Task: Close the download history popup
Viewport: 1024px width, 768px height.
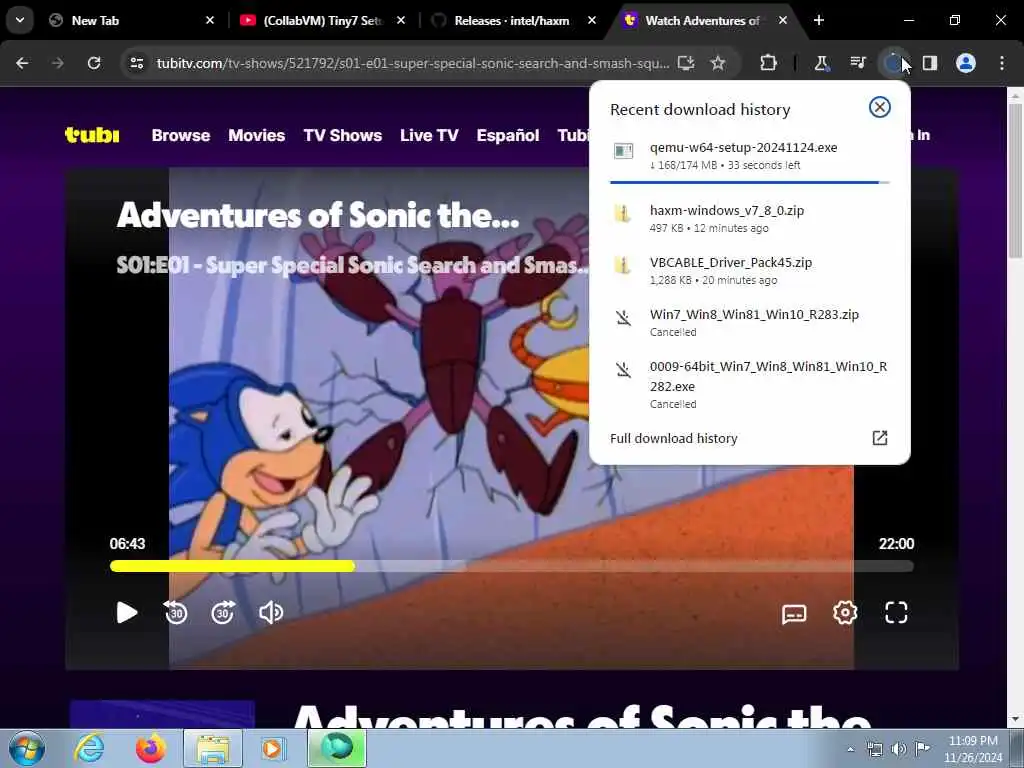Action: tap(880, 107)
